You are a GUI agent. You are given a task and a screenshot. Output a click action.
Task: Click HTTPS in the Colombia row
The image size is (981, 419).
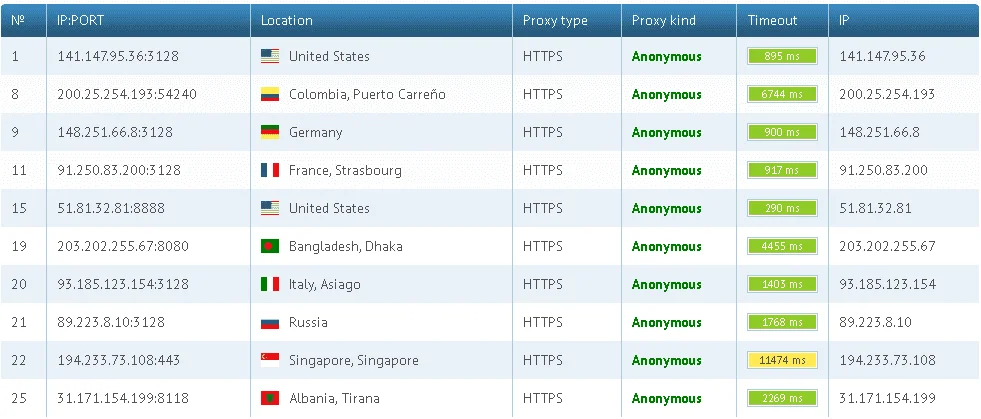(x=542, y=94)
